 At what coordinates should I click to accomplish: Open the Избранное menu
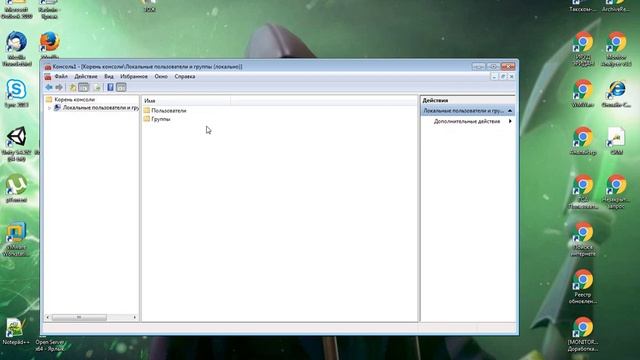pos(134,76)
